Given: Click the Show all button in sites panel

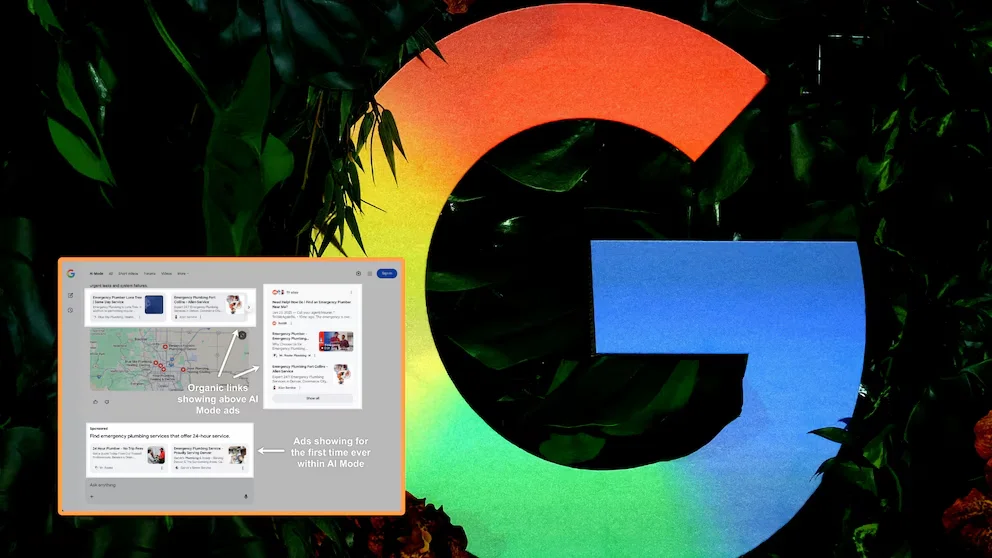Looking at the screenshot, I should [x=313, y=399].
